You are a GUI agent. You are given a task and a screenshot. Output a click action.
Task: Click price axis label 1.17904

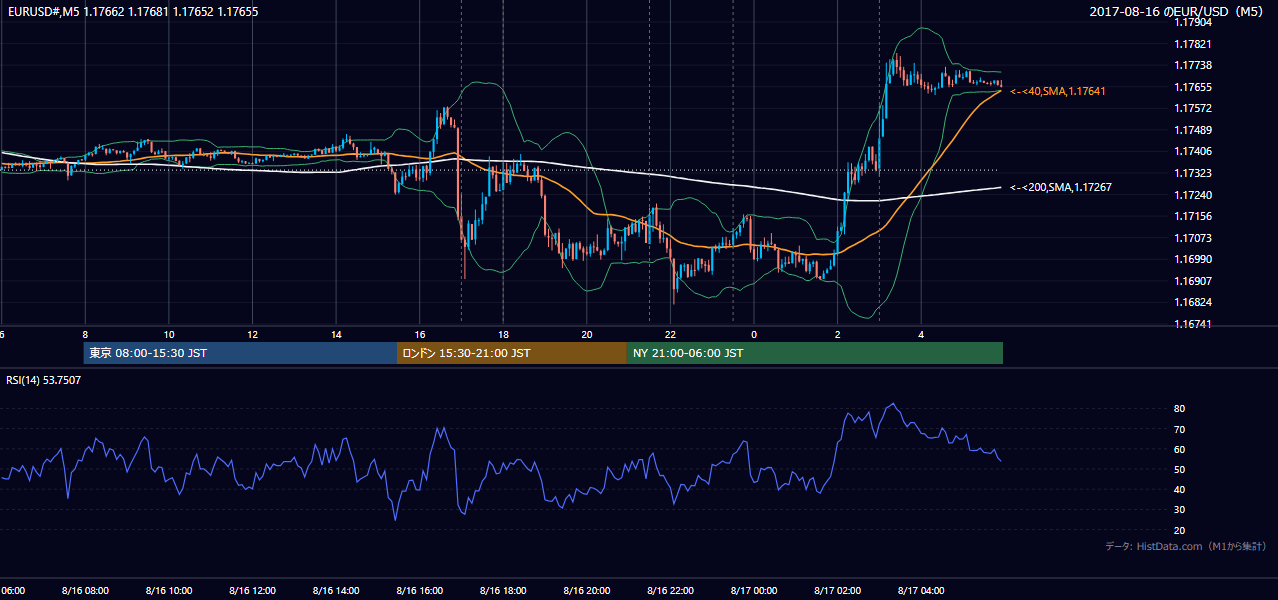click(1193, 23)
